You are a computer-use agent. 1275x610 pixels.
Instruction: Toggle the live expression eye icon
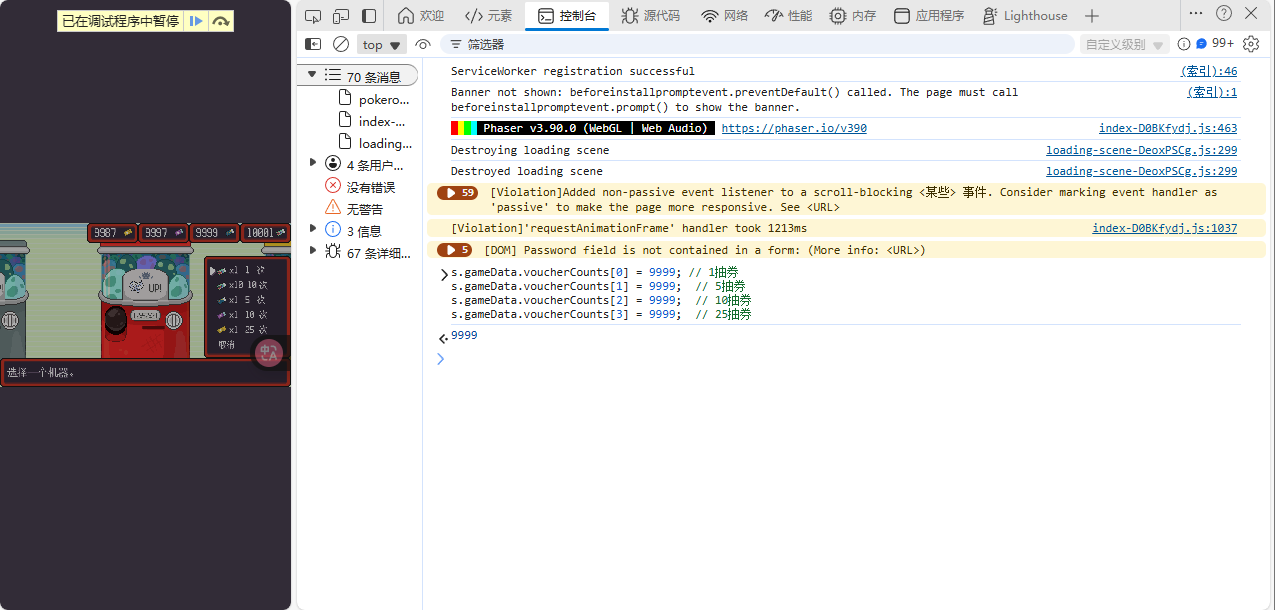pyautogui.click(x=423, y=44)
